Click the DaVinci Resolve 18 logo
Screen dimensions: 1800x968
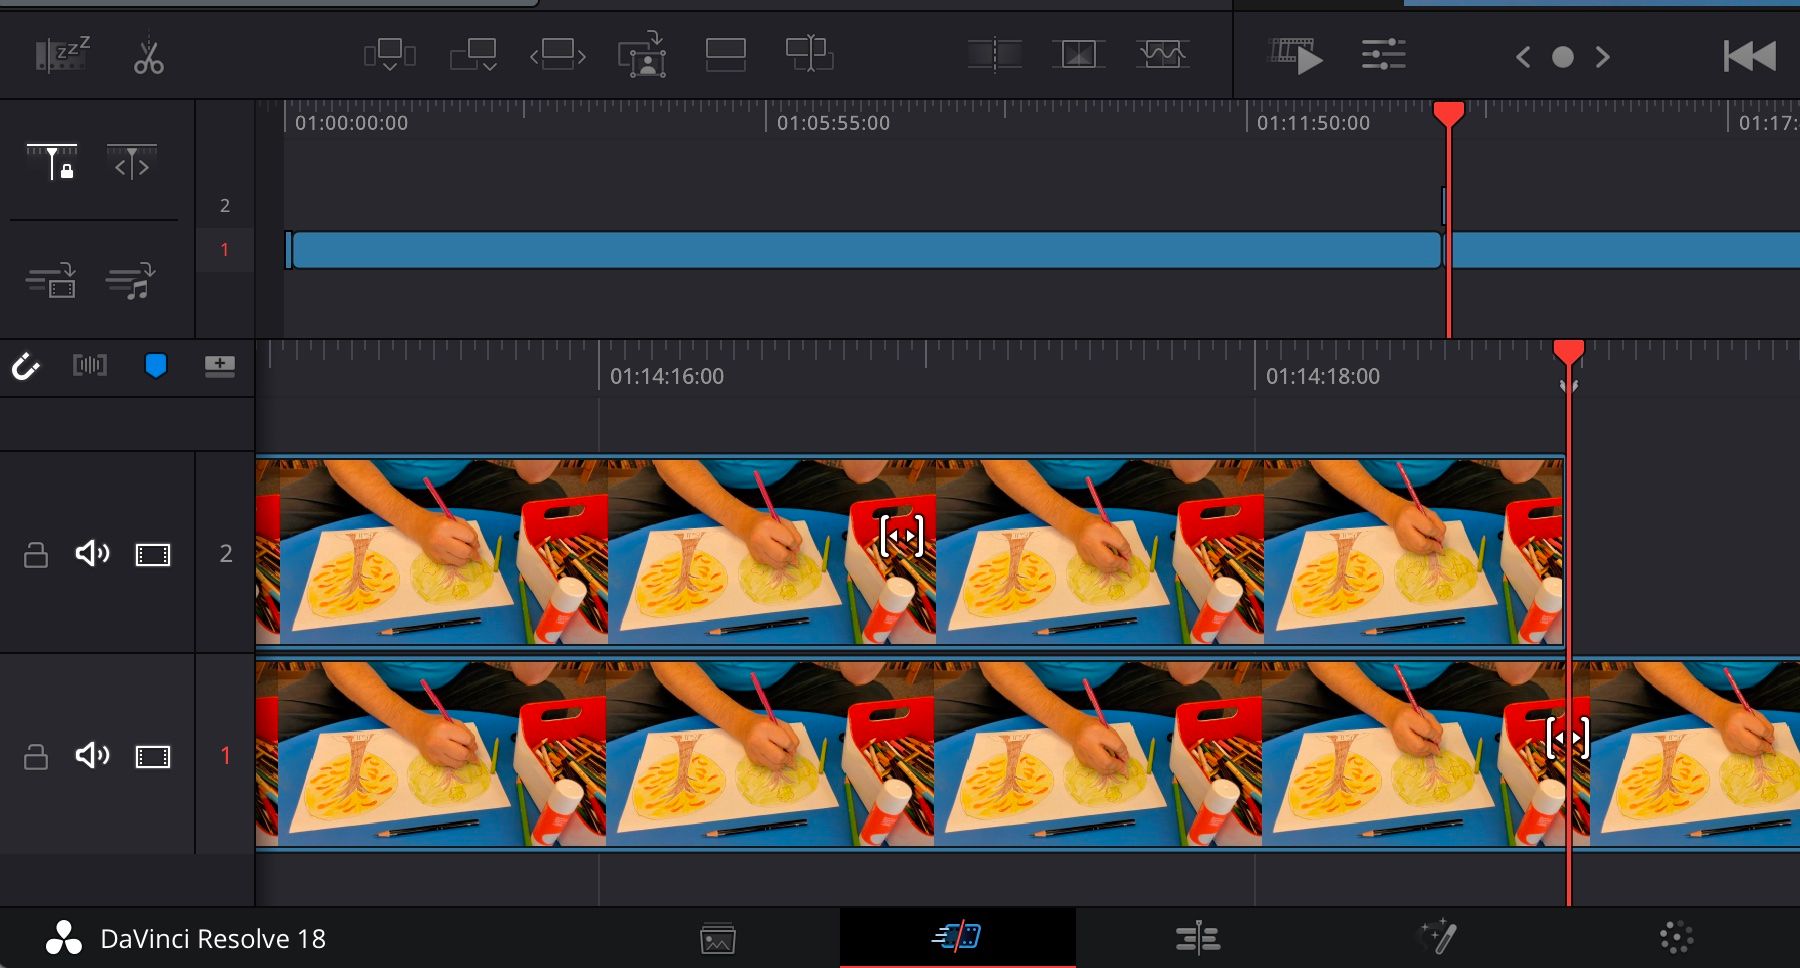(x=64, y=938)
